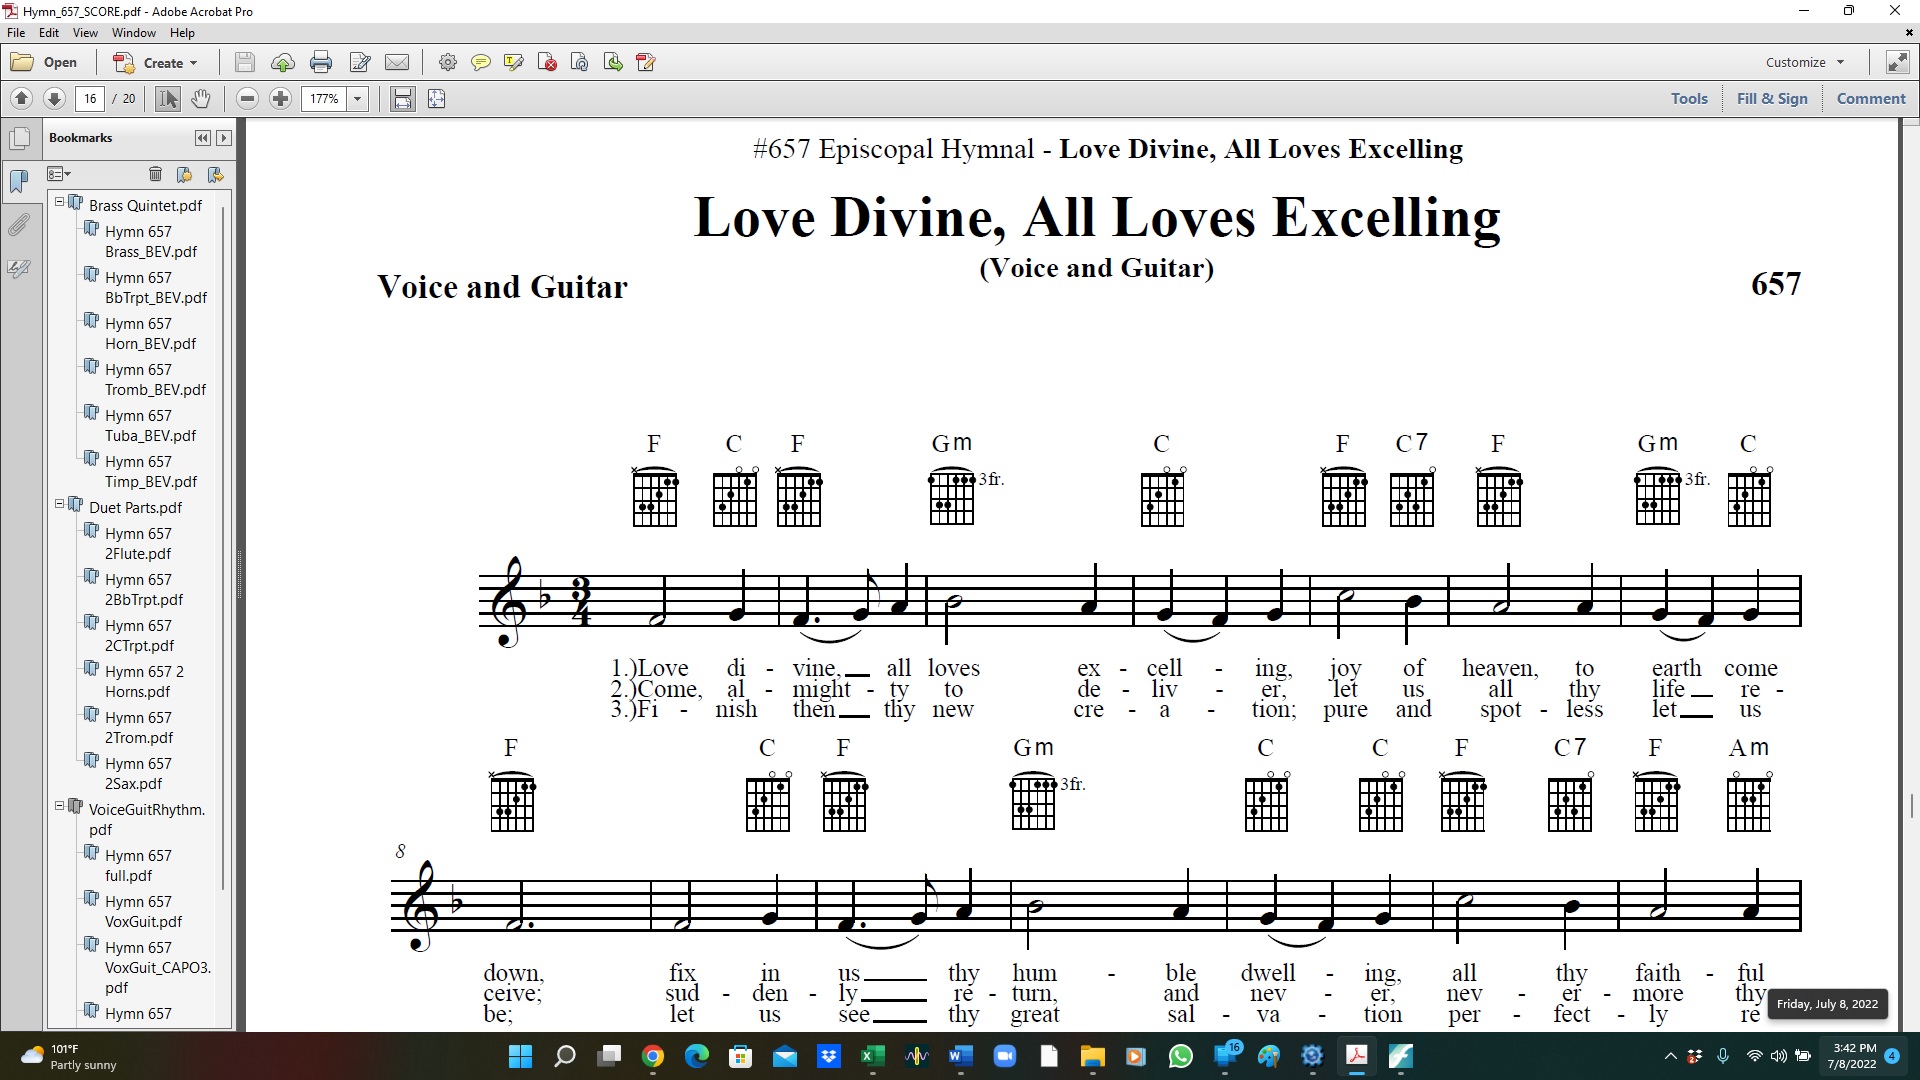Open Hymn 657 Horn_BEV.pdf bookmark
This screenshot has height=1080, width=1920.
pos(151,334)
